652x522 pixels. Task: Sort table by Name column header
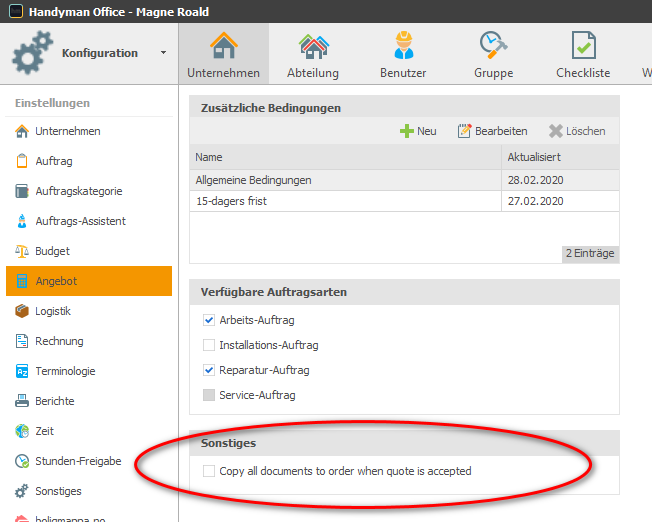coord(344,158)
